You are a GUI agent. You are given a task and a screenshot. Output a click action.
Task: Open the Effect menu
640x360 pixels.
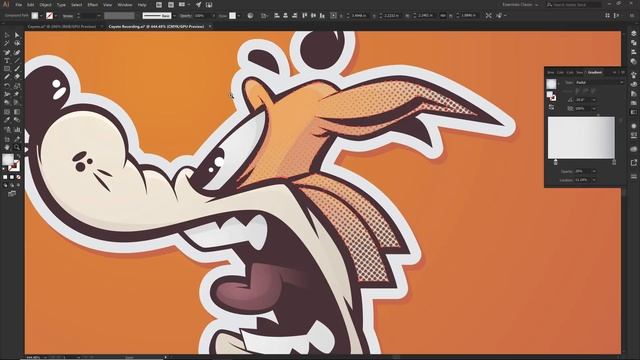93,5
